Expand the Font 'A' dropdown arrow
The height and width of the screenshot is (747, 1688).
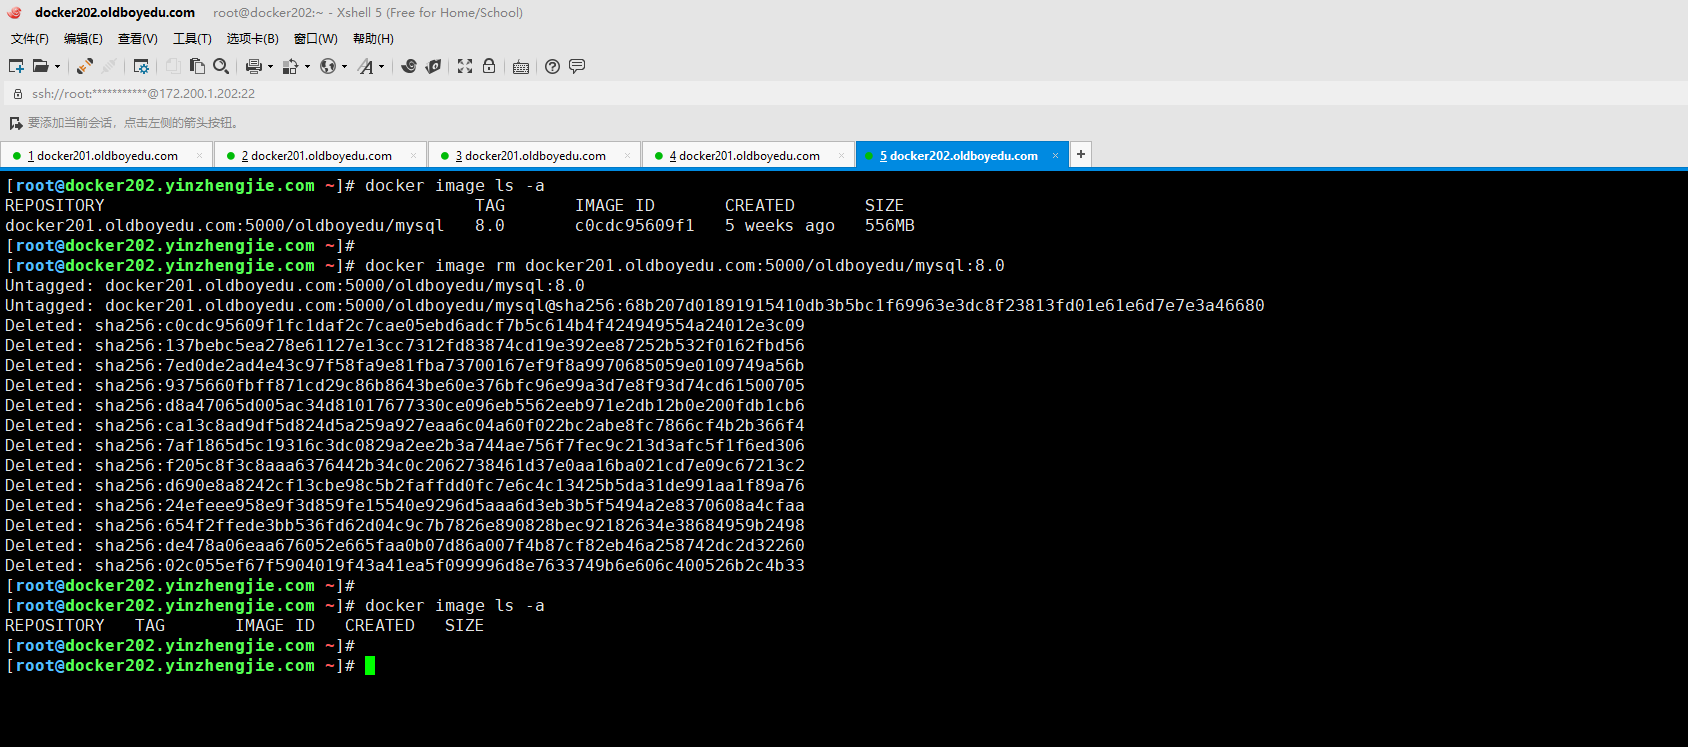coord(381,67)
